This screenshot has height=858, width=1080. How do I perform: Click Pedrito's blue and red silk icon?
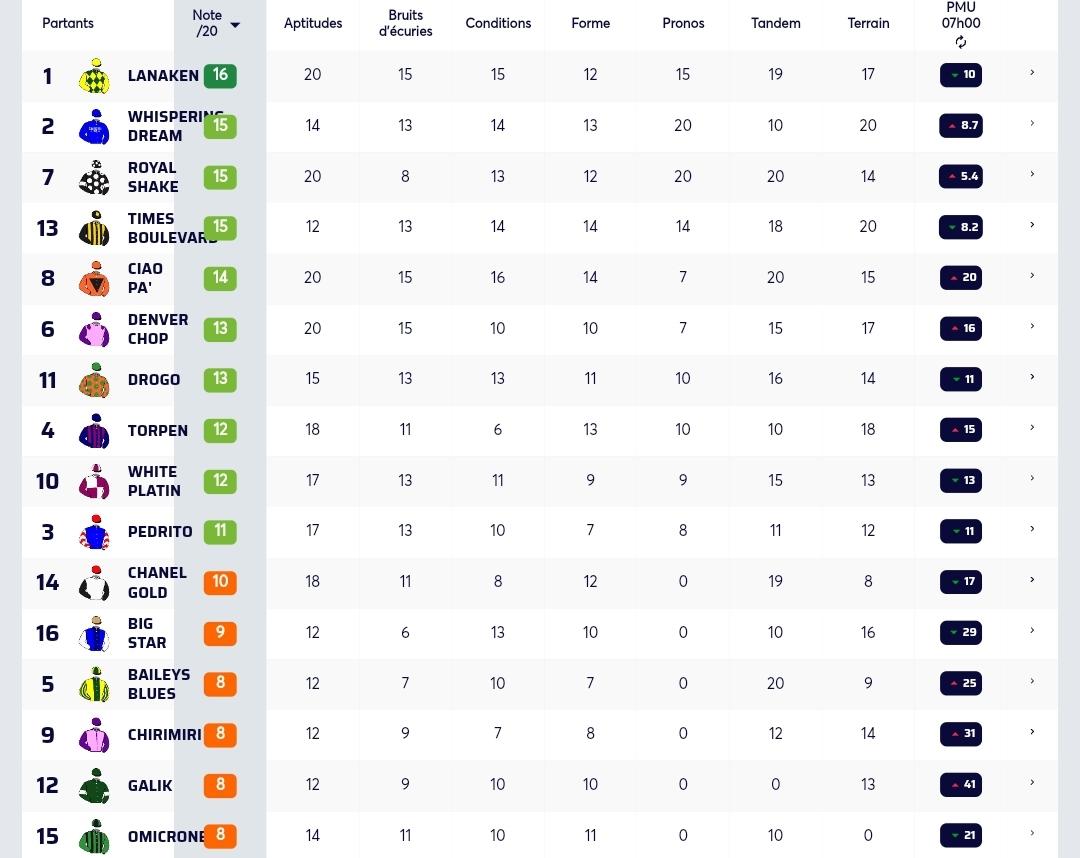tap(94, 532)
